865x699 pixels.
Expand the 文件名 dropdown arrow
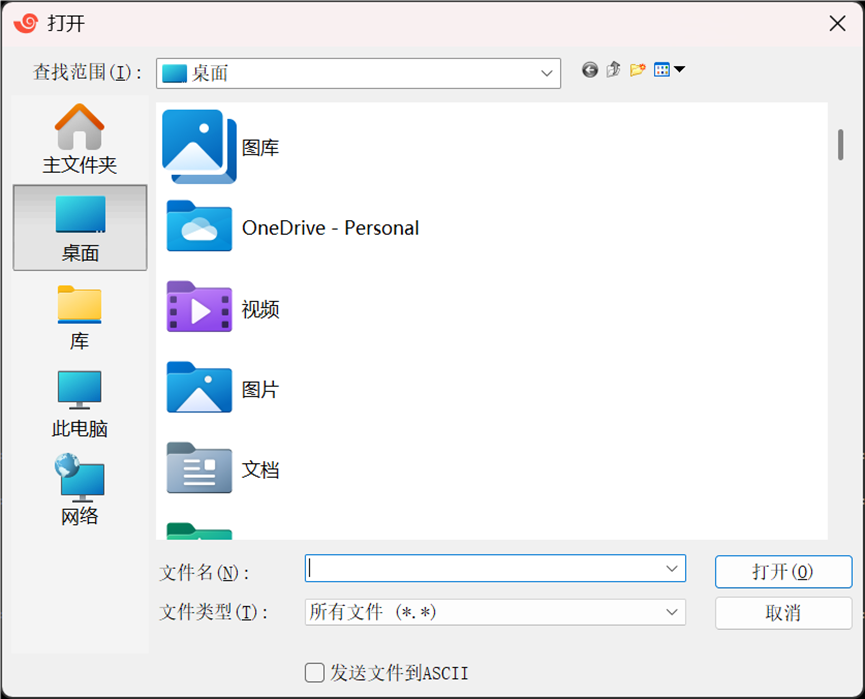point(671,568)
